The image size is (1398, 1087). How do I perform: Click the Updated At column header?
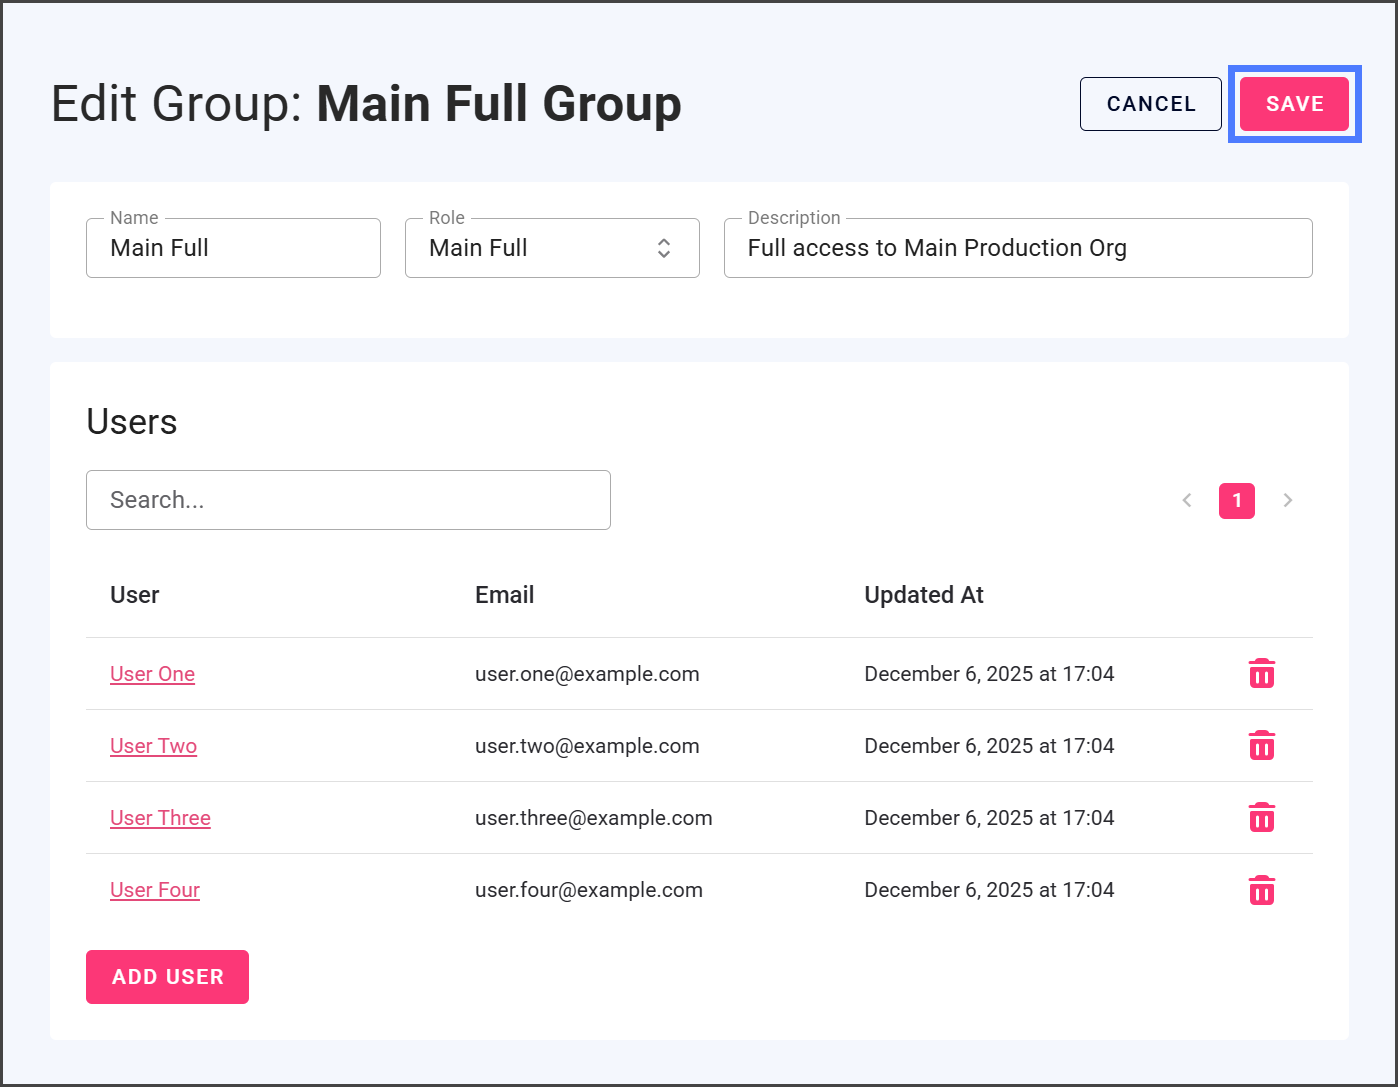(x=923, y=595)
